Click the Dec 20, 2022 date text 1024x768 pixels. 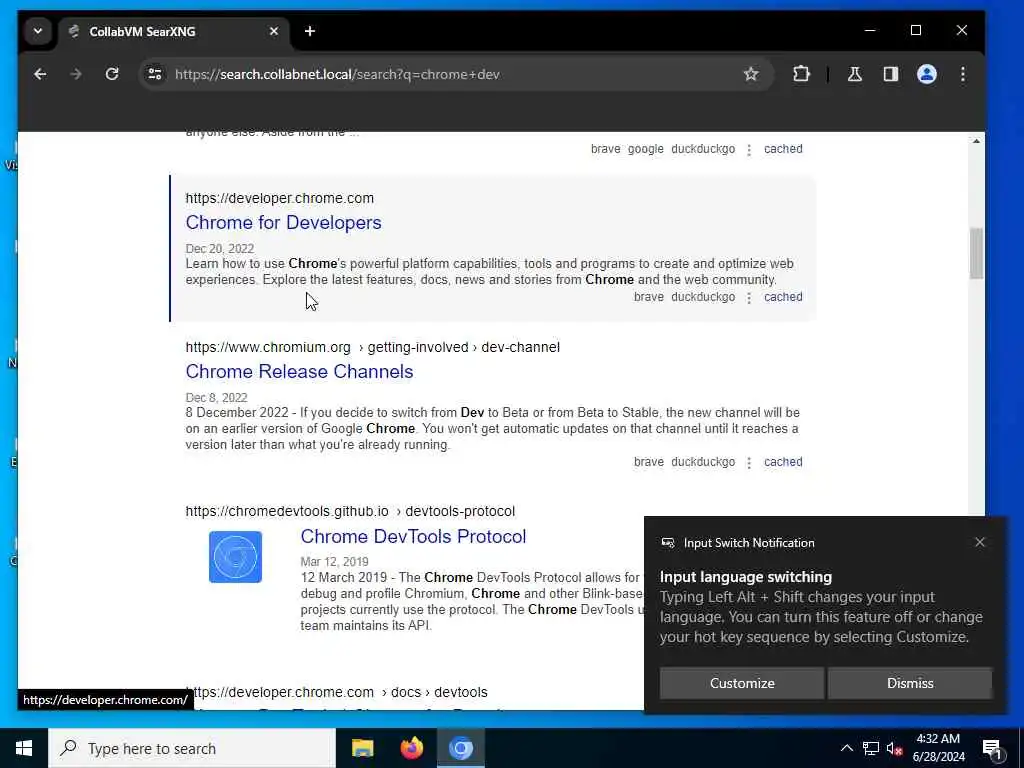219,249
